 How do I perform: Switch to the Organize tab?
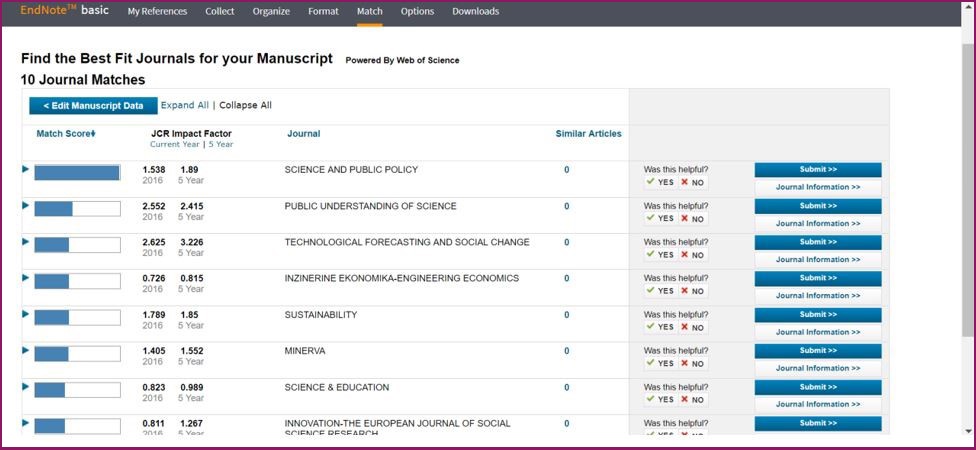[270, 12]
